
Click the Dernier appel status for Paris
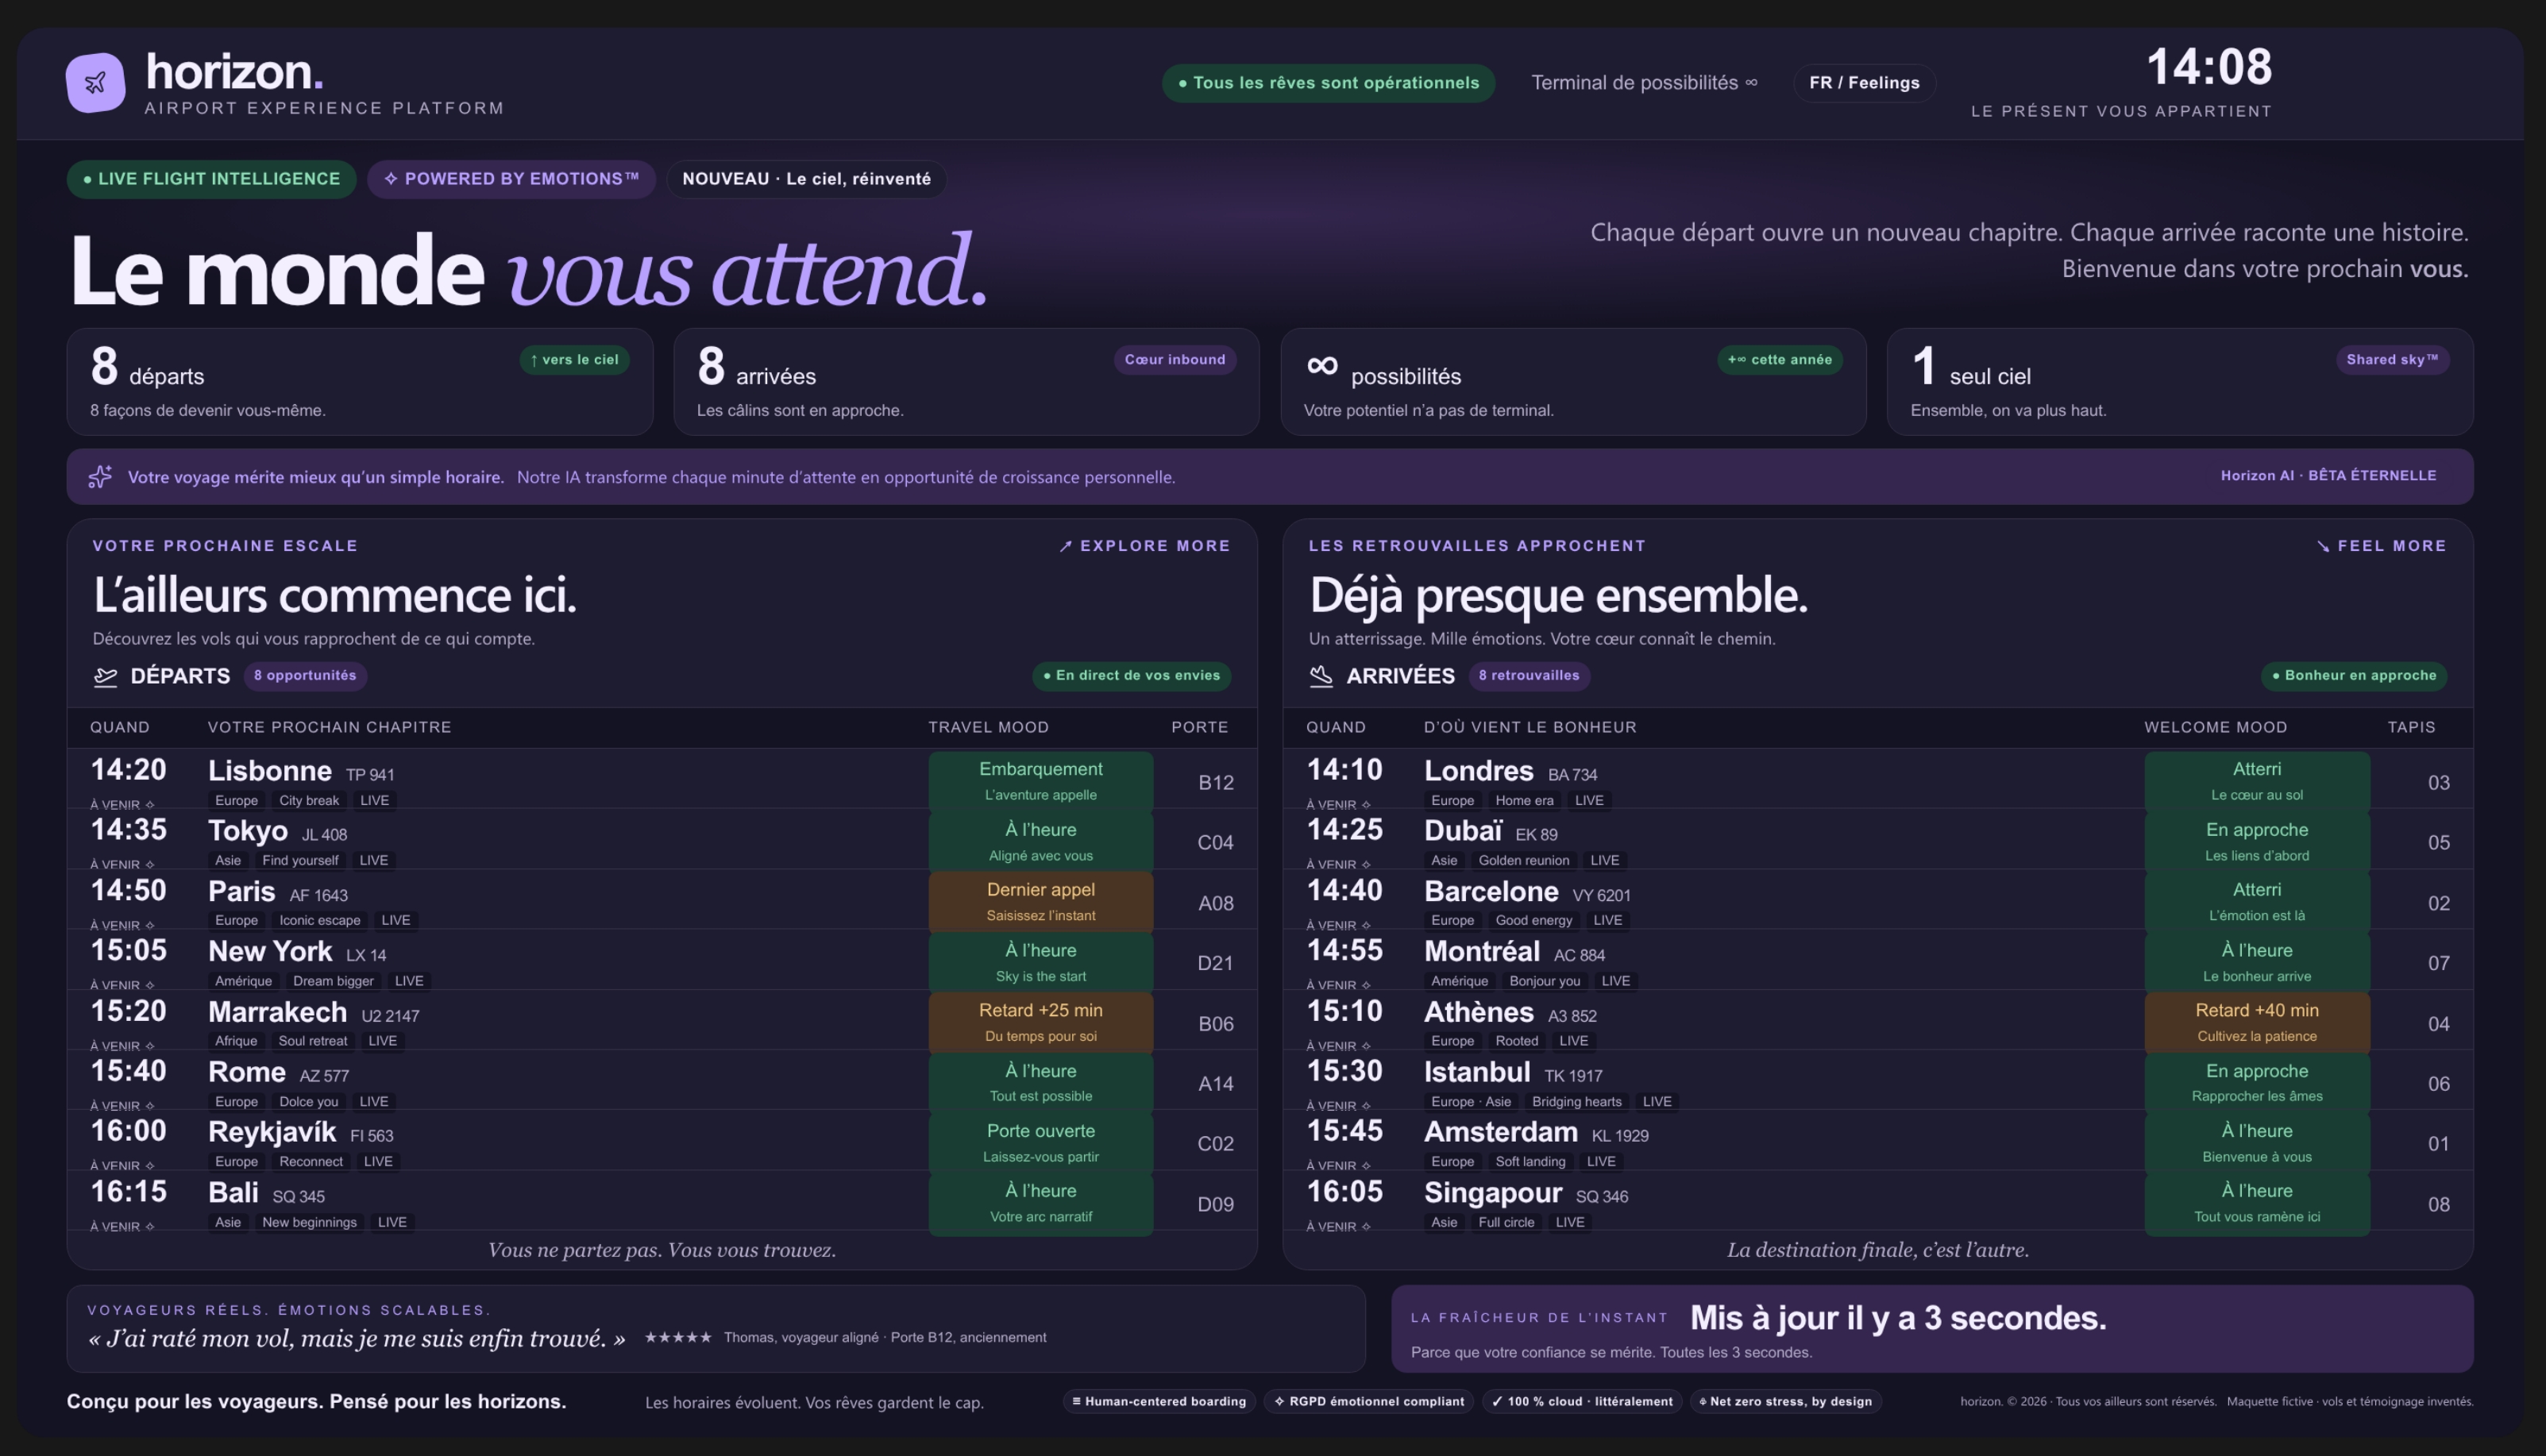[x=1041, y=902]
